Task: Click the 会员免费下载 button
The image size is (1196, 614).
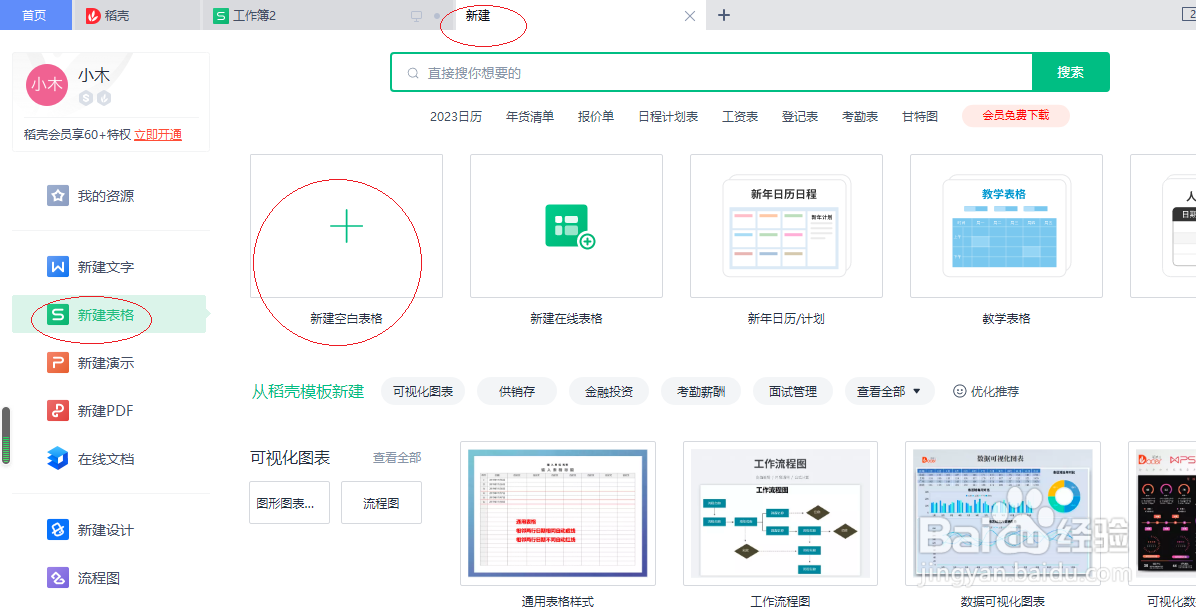Action: (x=1015, y=116)
